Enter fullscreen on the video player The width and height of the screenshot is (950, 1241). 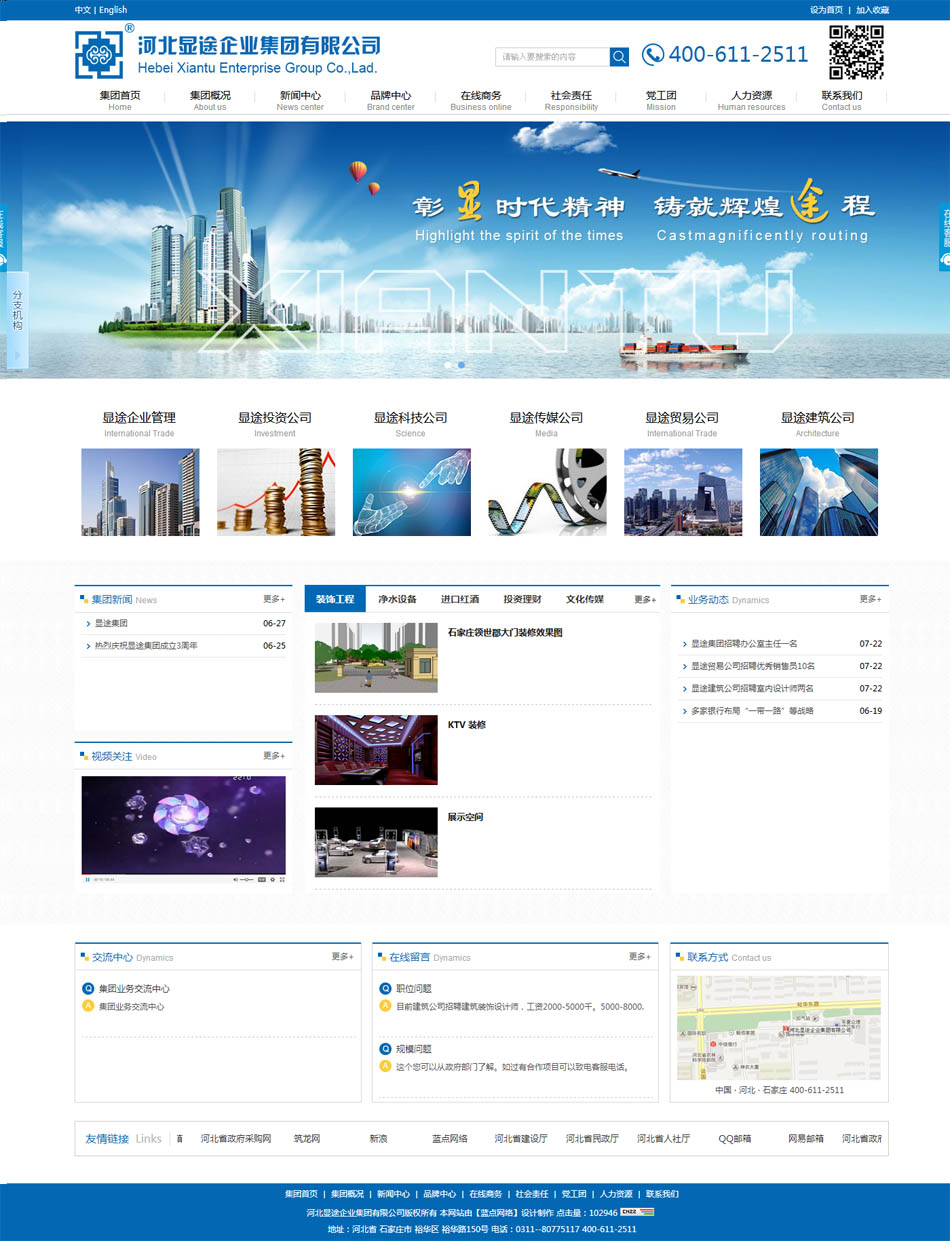282,879
